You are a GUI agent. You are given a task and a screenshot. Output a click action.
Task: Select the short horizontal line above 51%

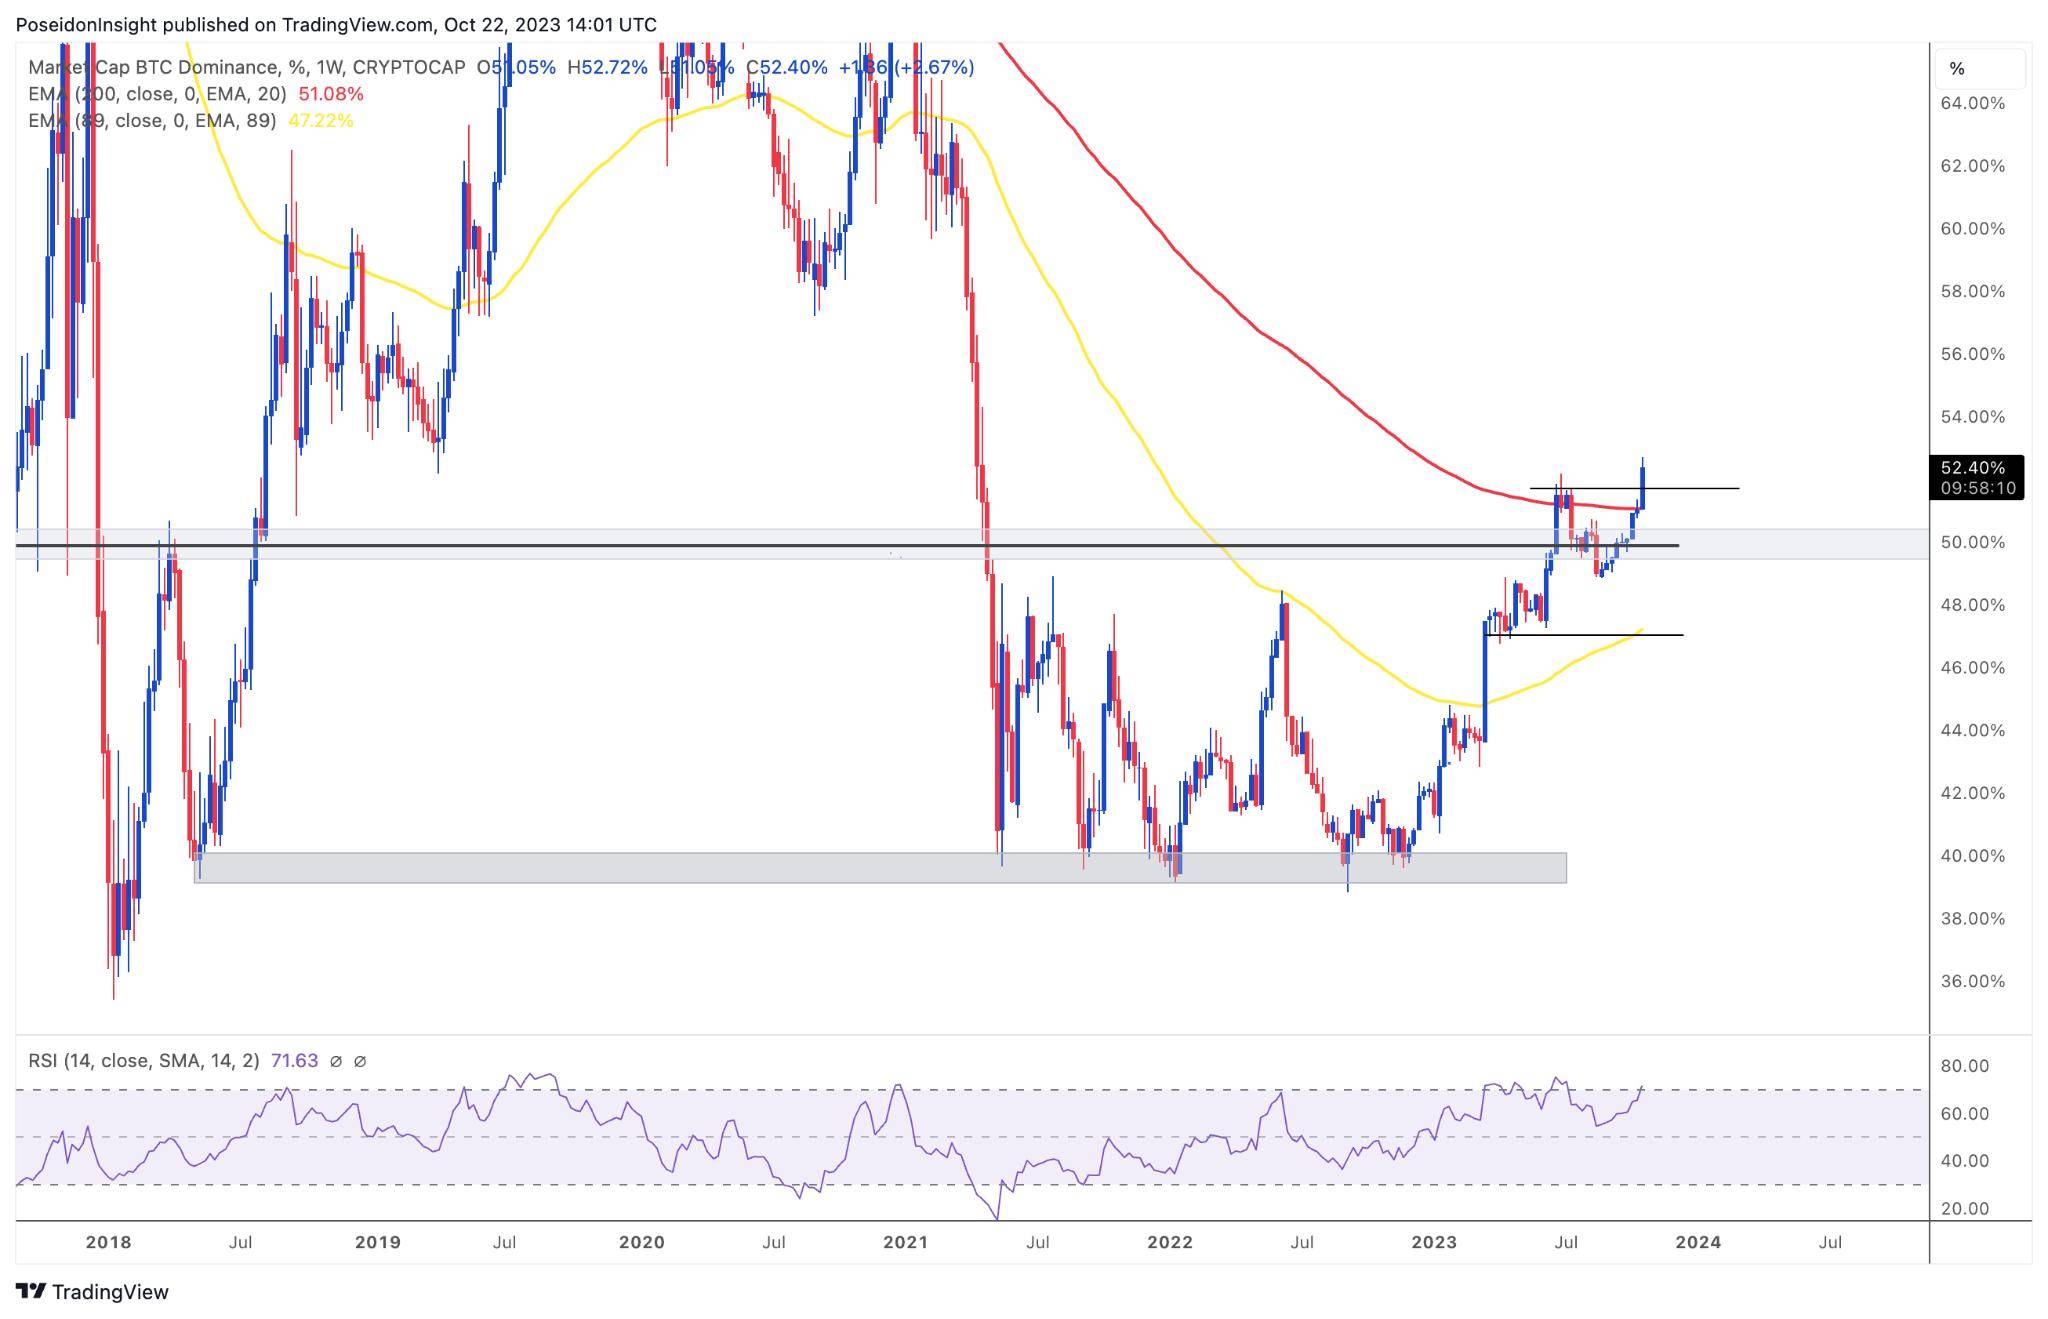pos(1635,488)
